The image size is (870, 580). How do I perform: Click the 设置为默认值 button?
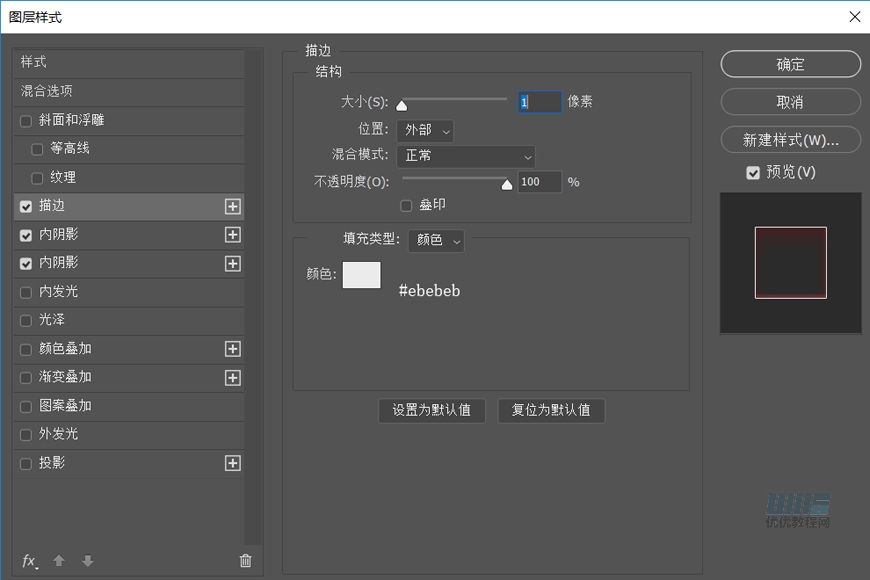(x=432, y=411)
